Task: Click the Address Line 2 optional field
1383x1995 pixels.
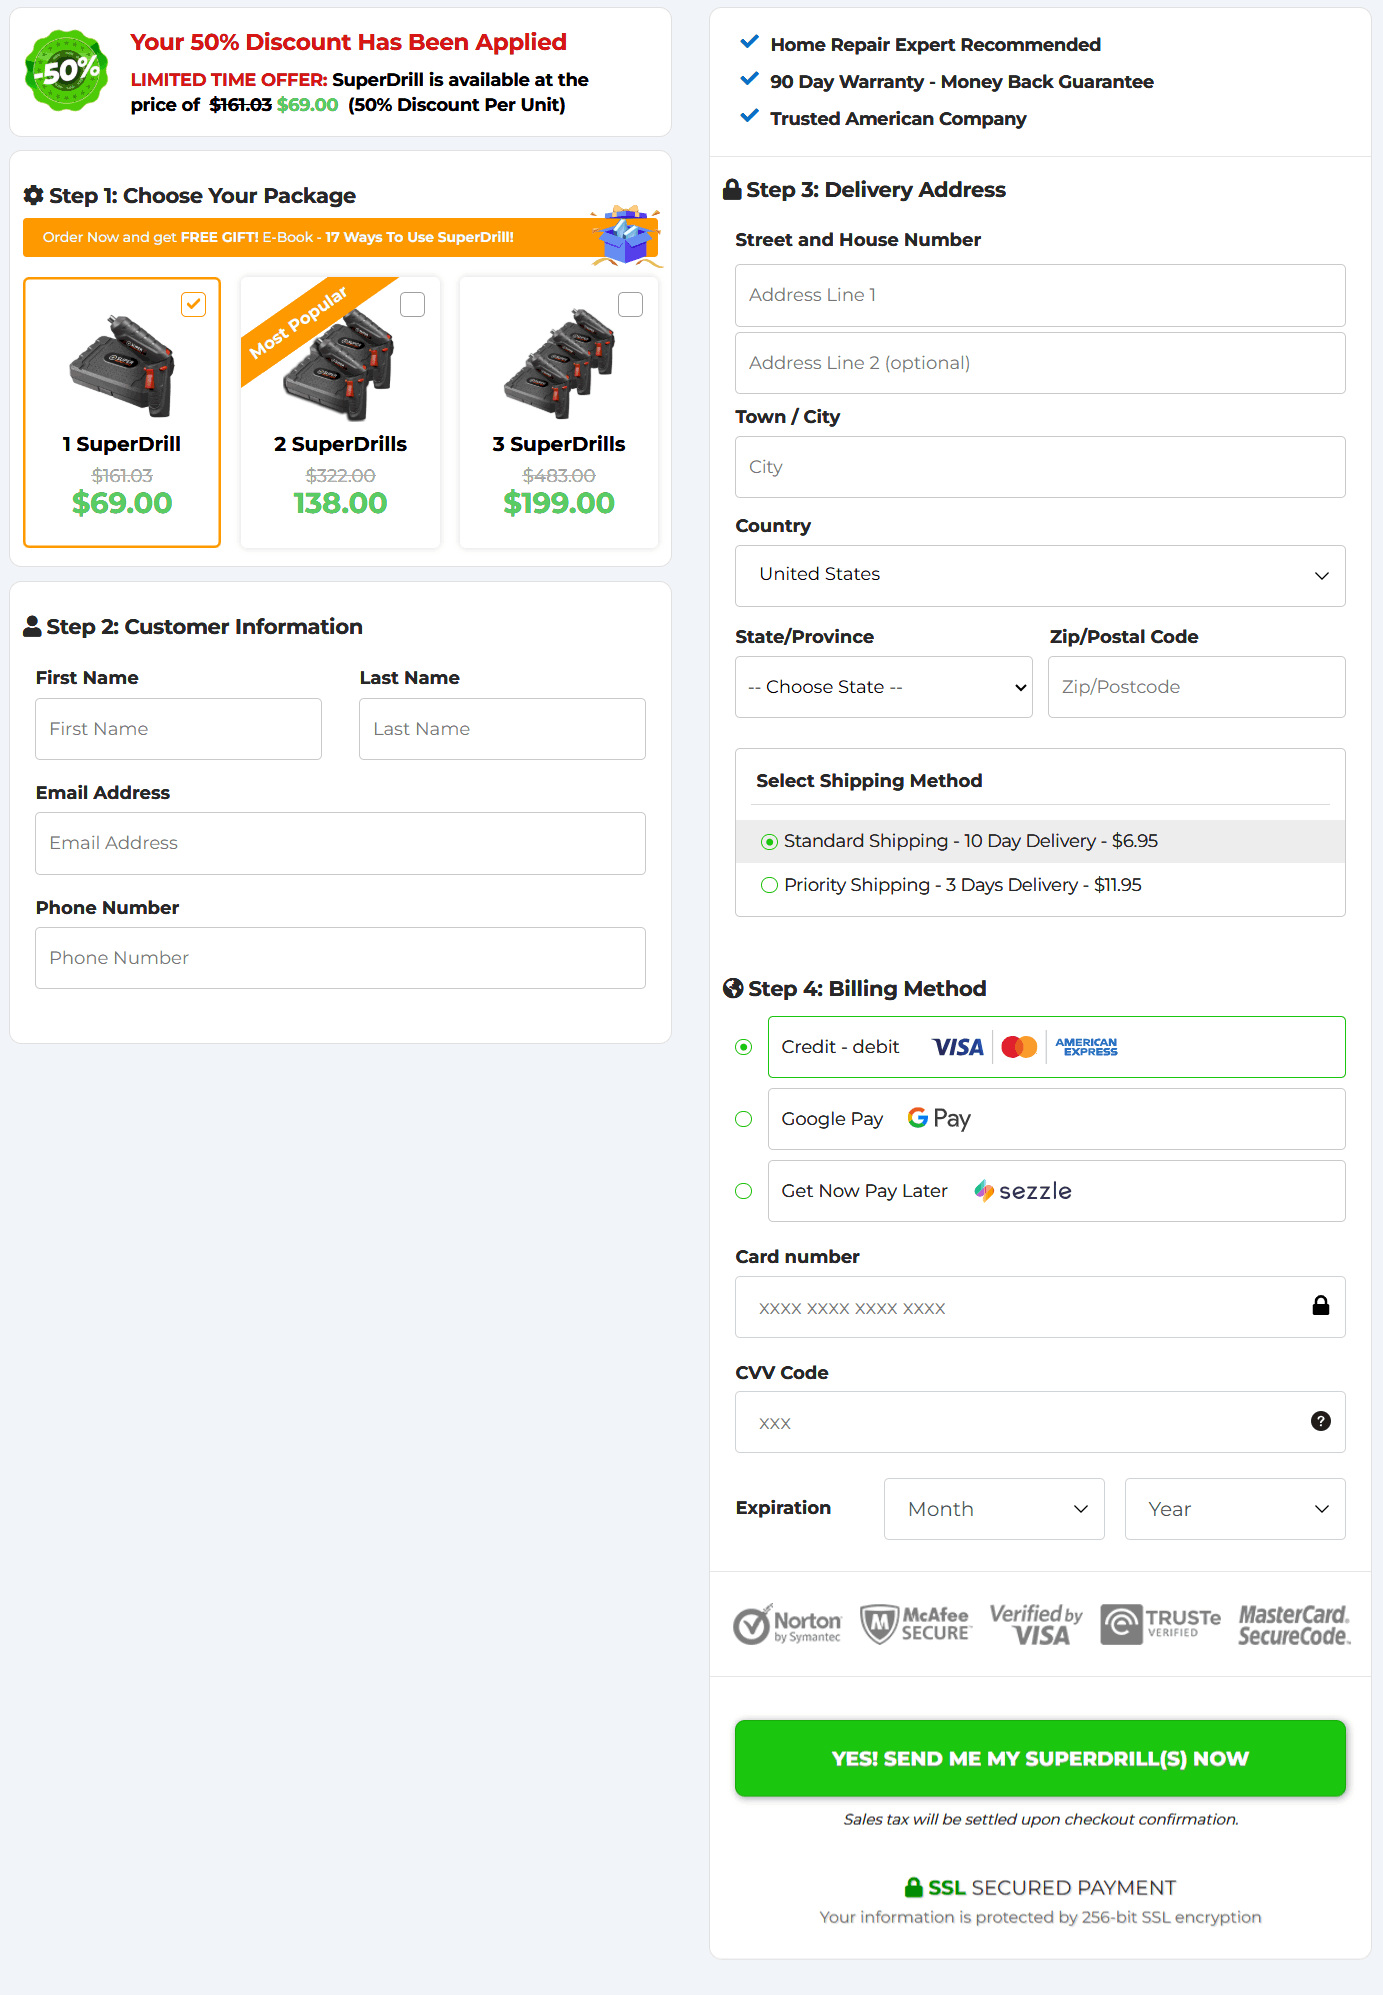Action: coord(1040,363)
